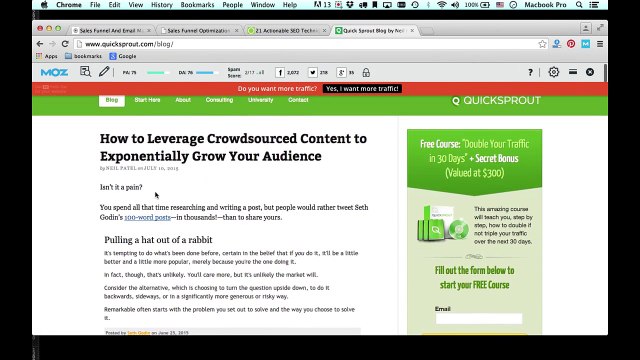This screenshot has height=360, width=640.
Task: Open the Consulting nav link
Action: [219, 100]
